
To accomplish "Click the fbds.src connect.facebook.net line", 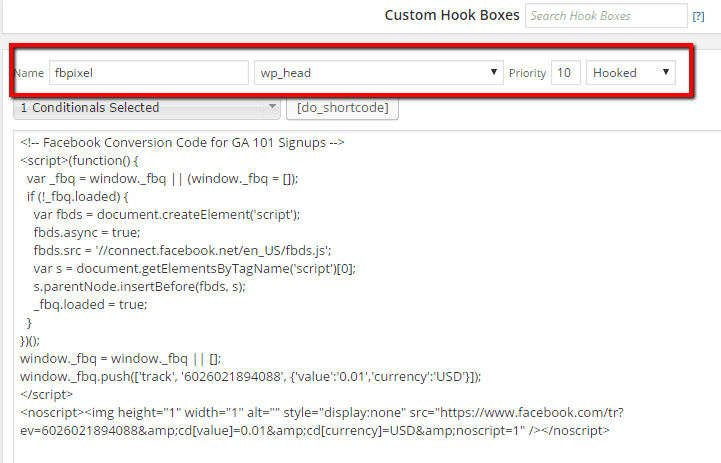I will 181,250.
